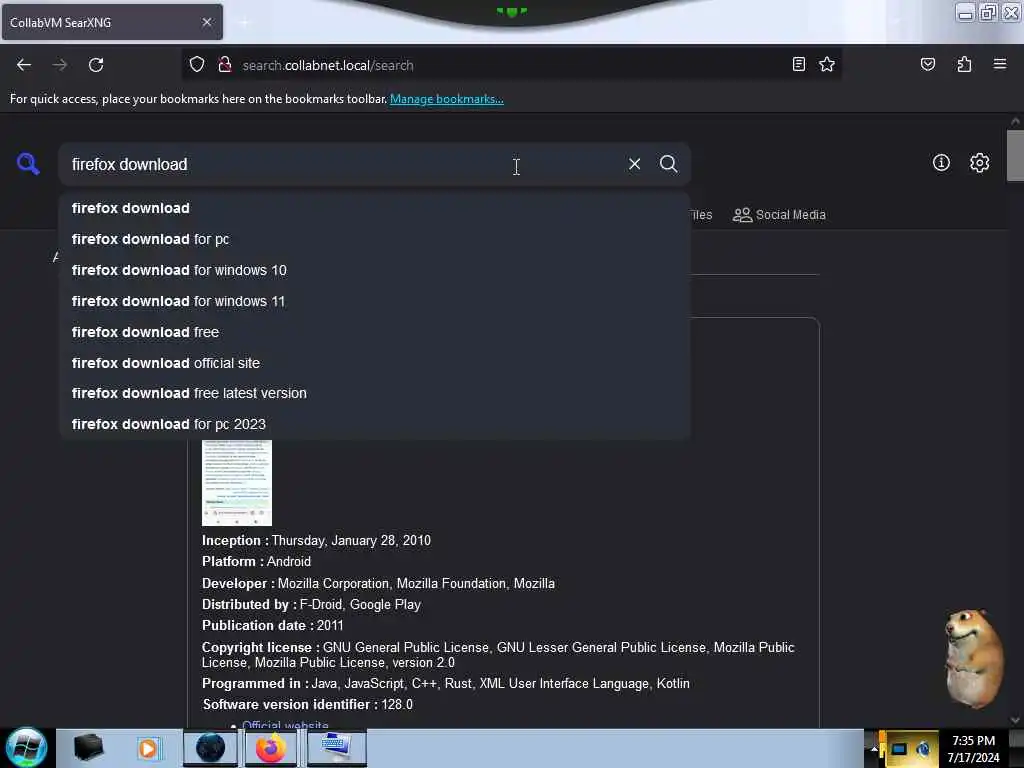The image size is (1024, 768).
Task: Click the "Programmed in" languages line
Action: 445,684
